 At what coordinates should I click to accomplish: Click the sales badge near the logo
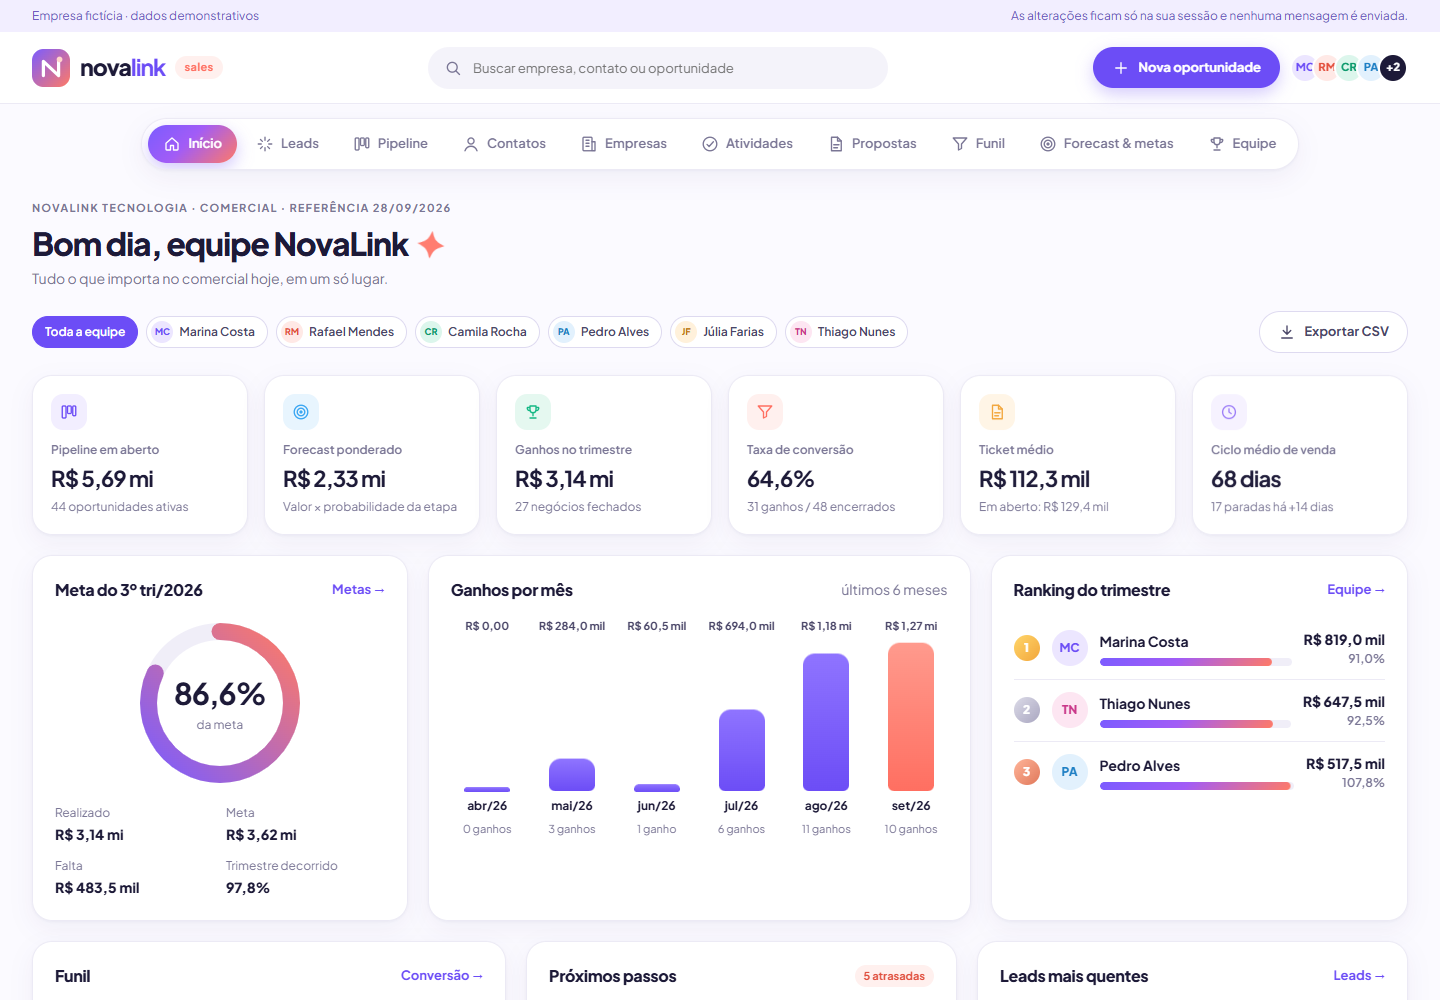[x=199, y=68]
